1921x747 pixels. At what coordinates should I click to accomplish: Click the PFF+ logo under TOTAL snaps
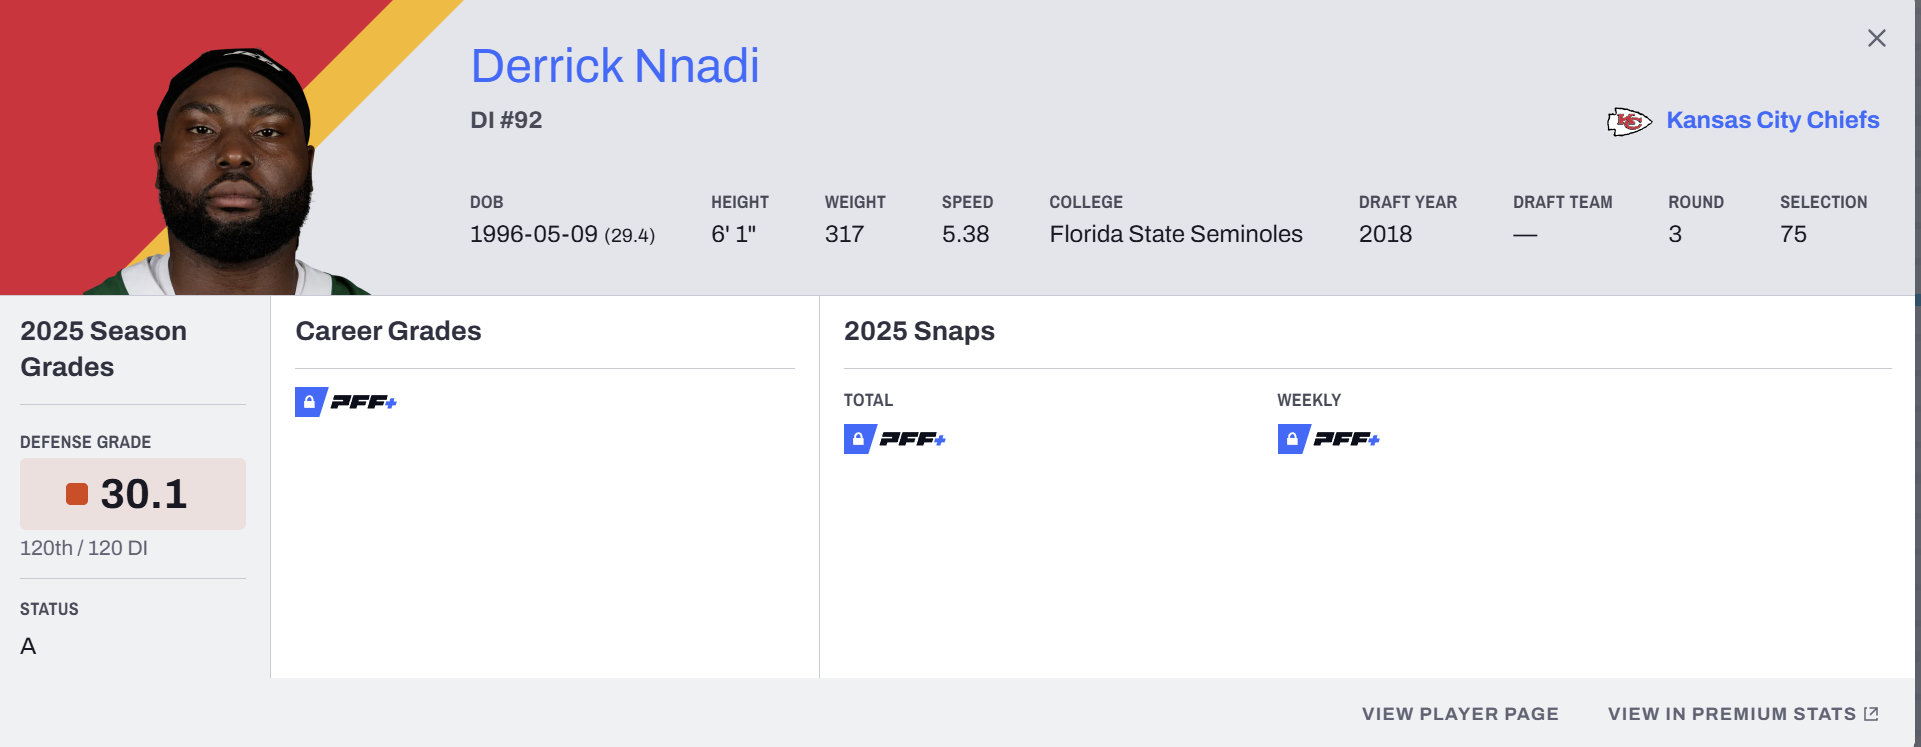tap(912, 439)
